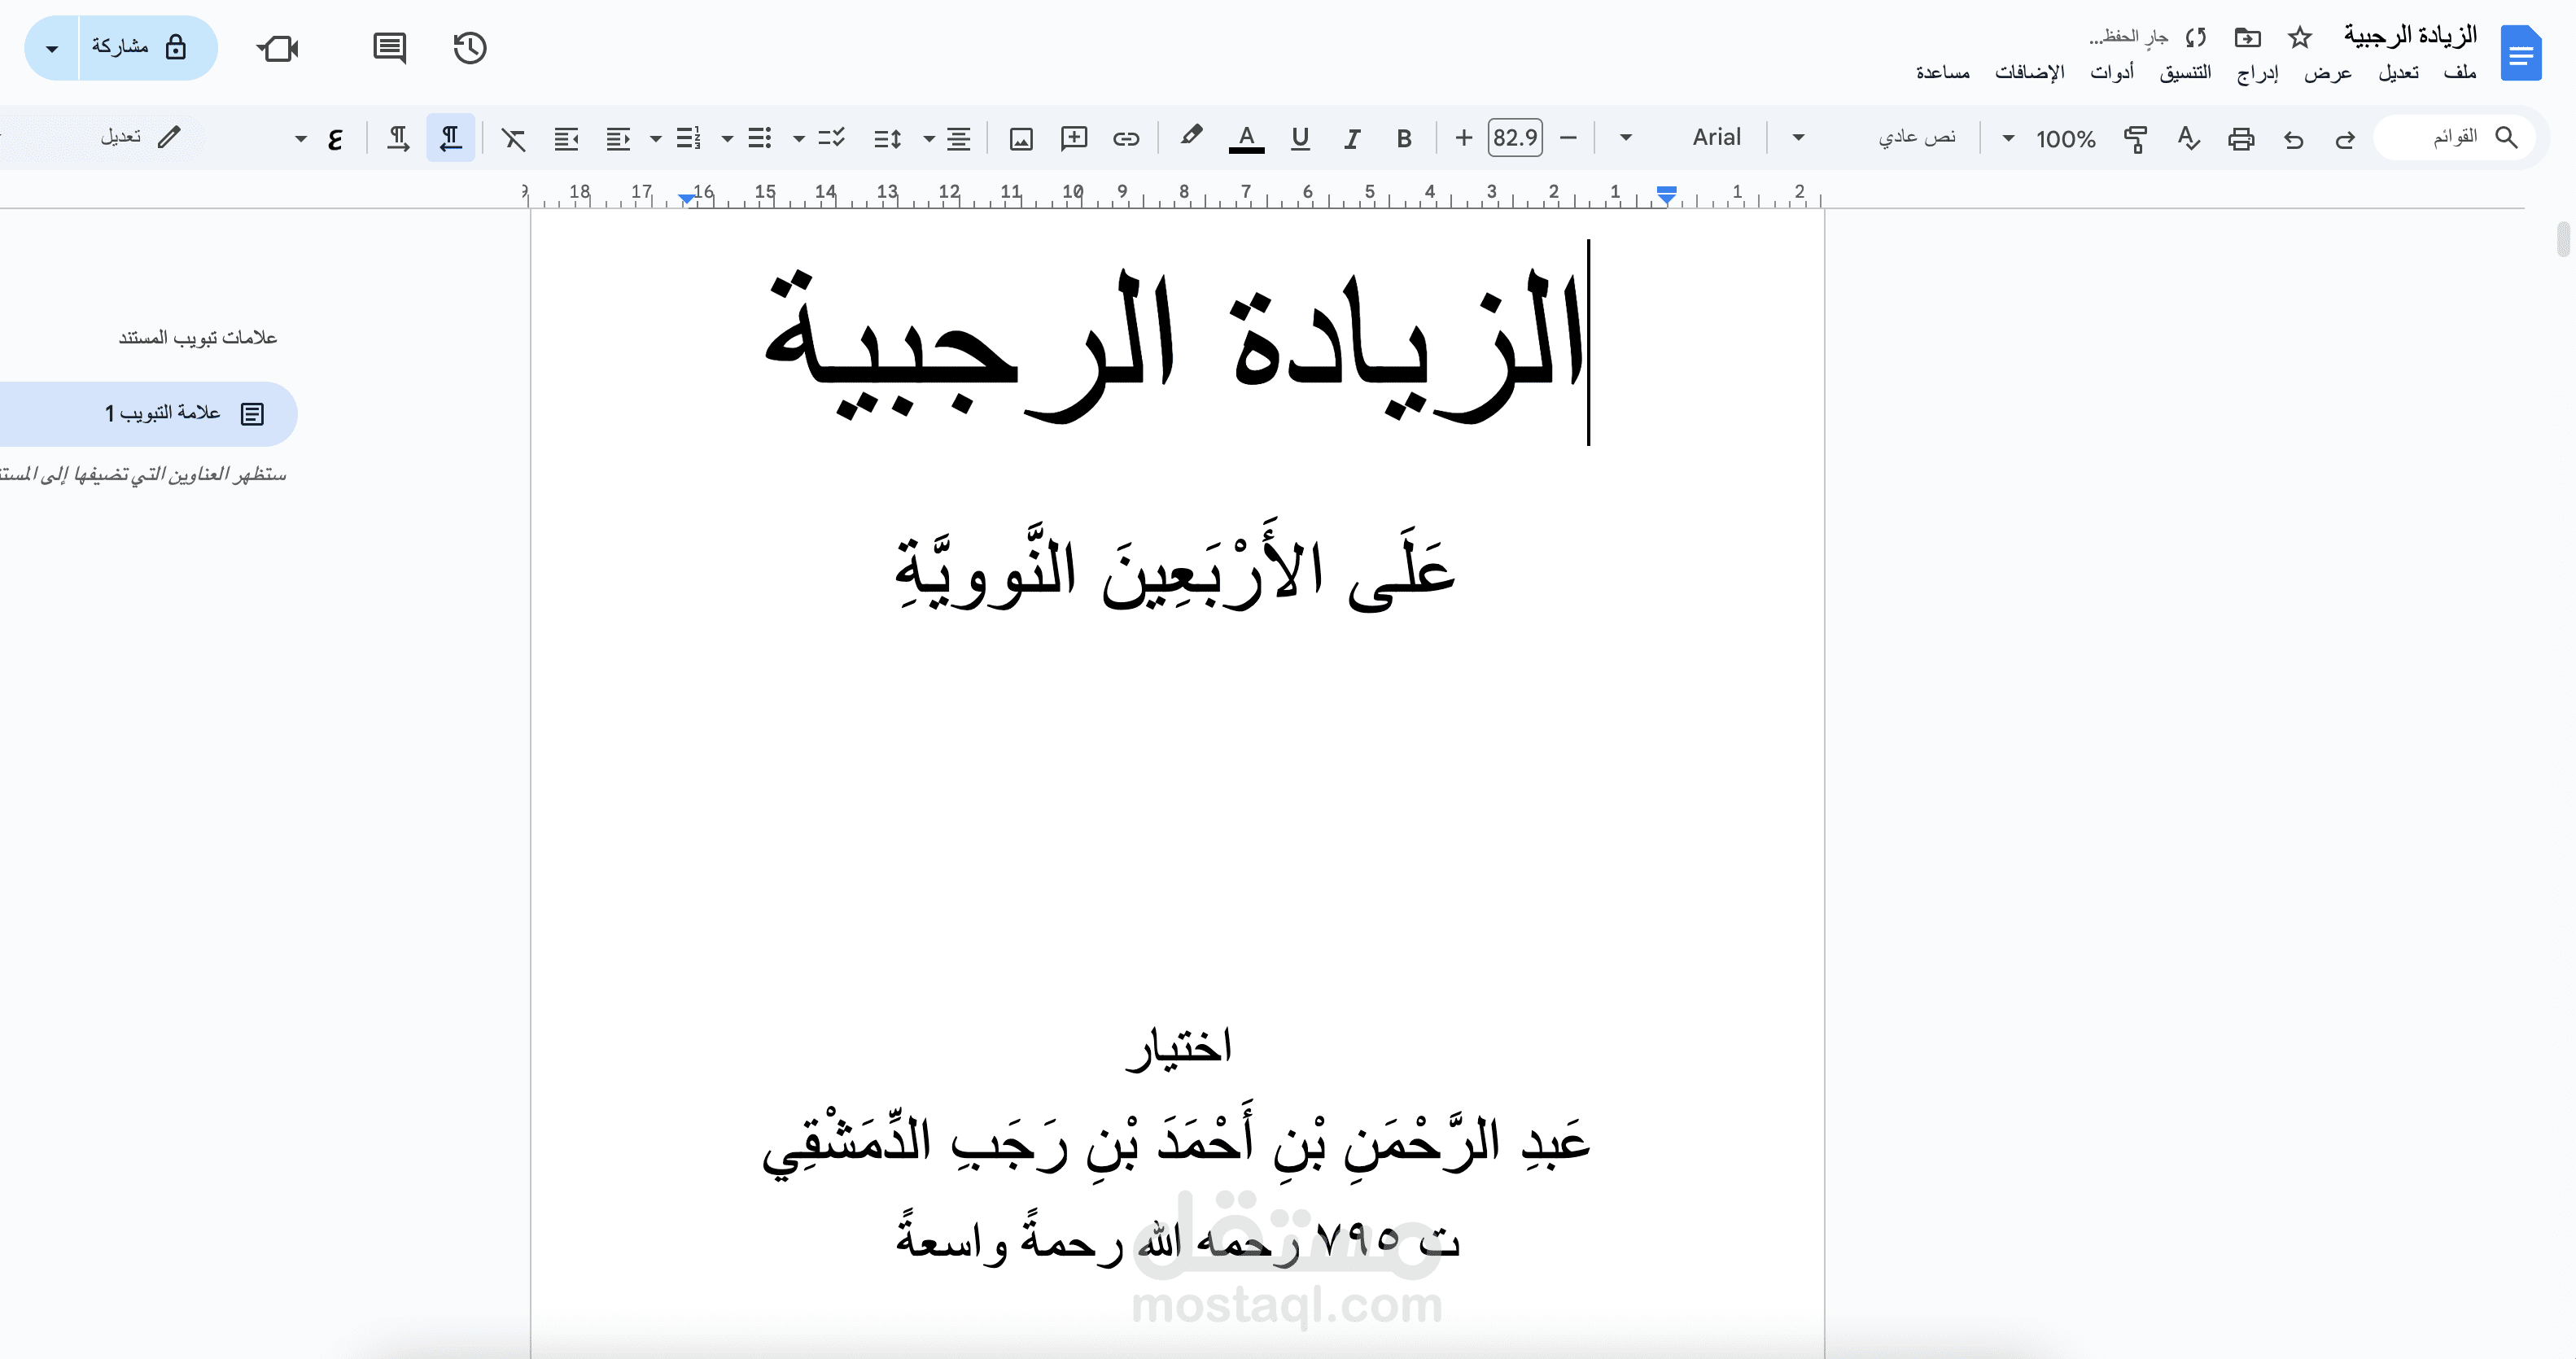Start a Meet call from the video icon

coord(277,48)
